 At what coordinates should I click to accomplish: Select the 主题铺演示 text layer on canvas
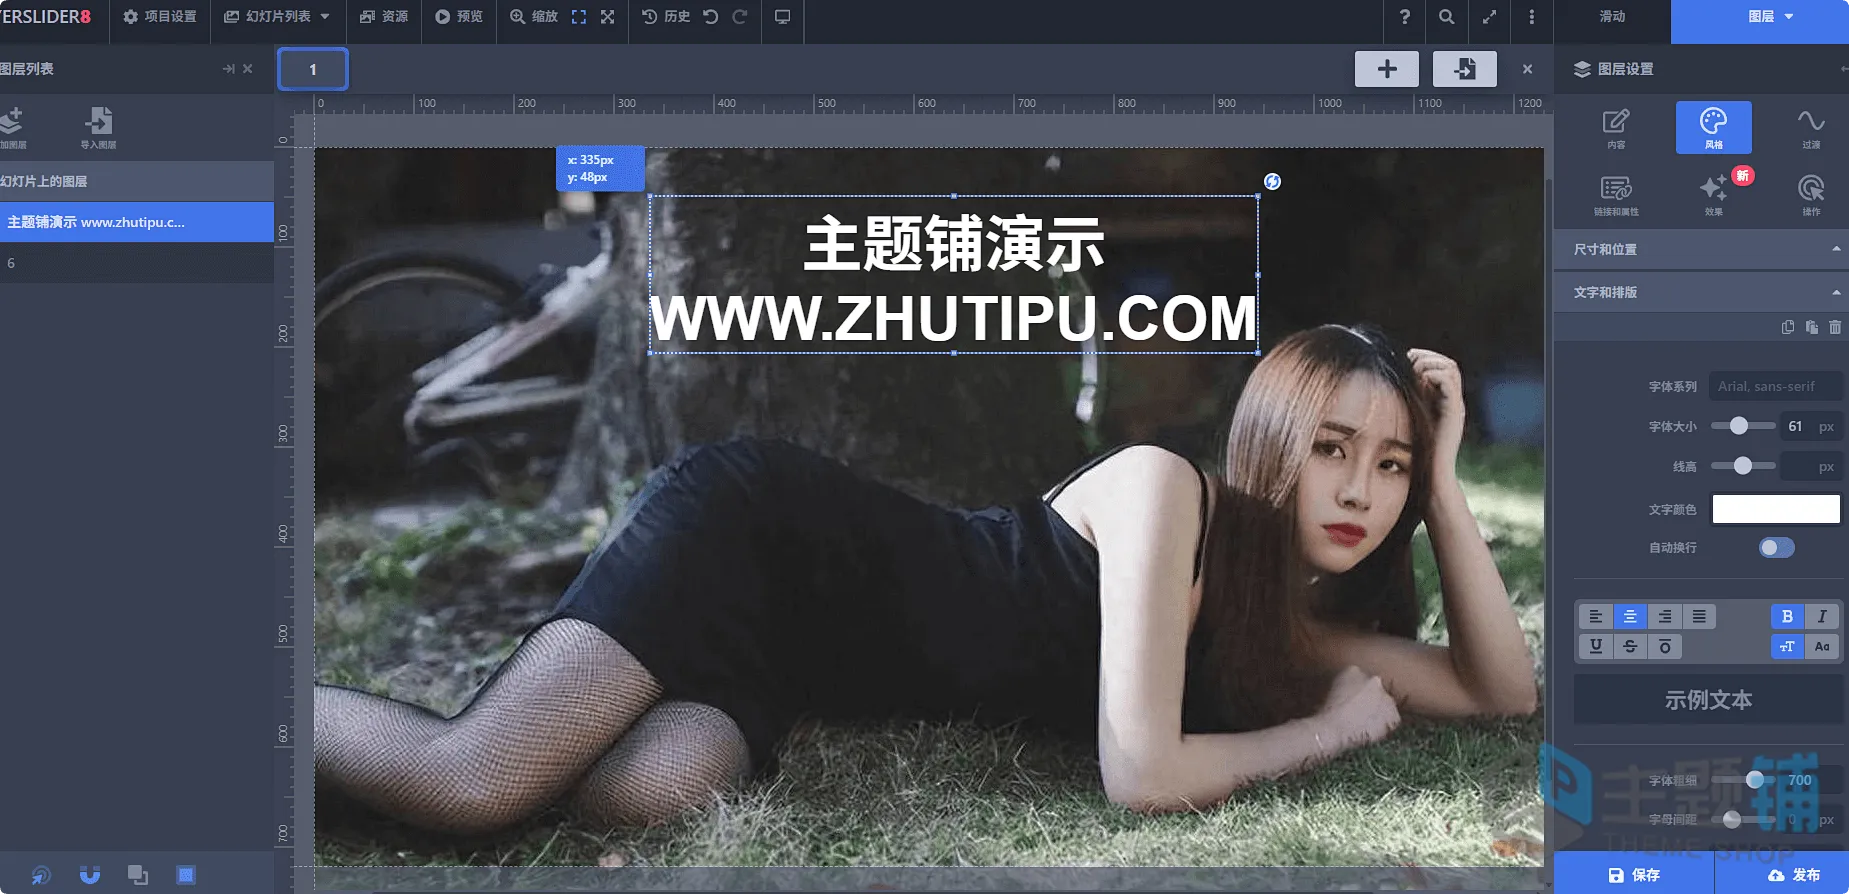954,275
